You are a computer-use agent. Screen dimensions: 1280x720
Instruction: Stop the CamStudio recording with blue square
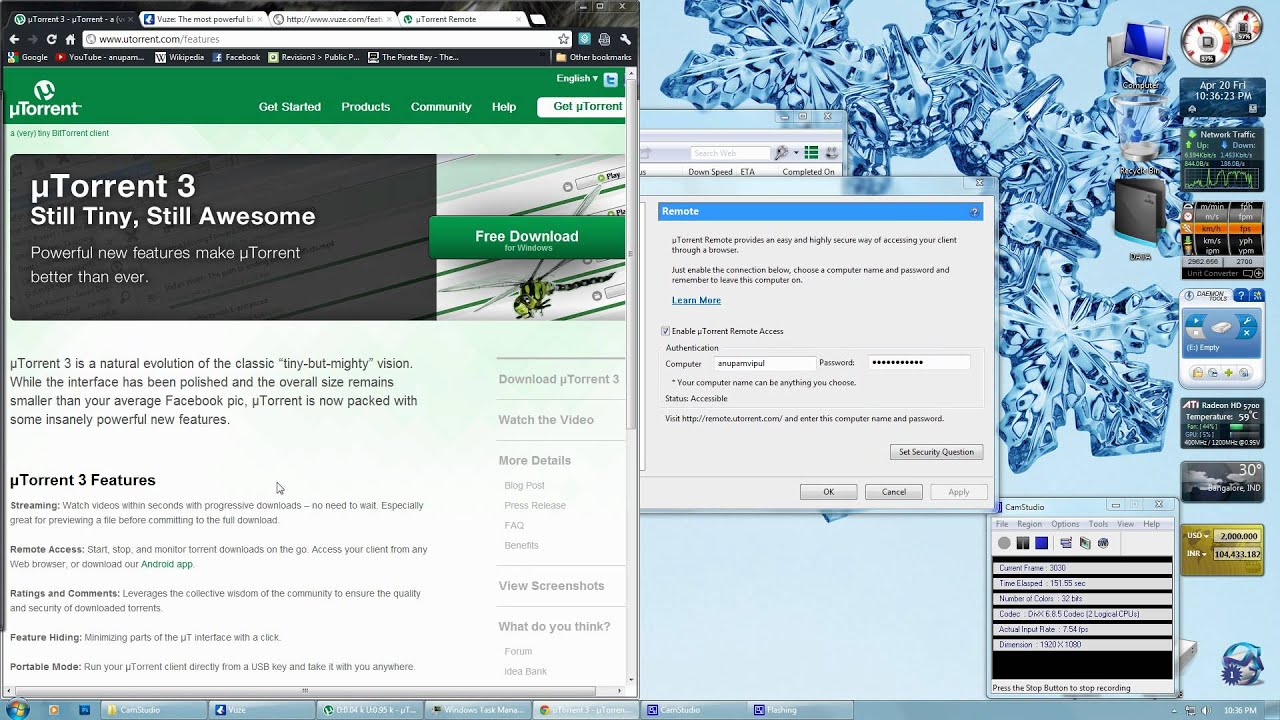(1041, 543)
